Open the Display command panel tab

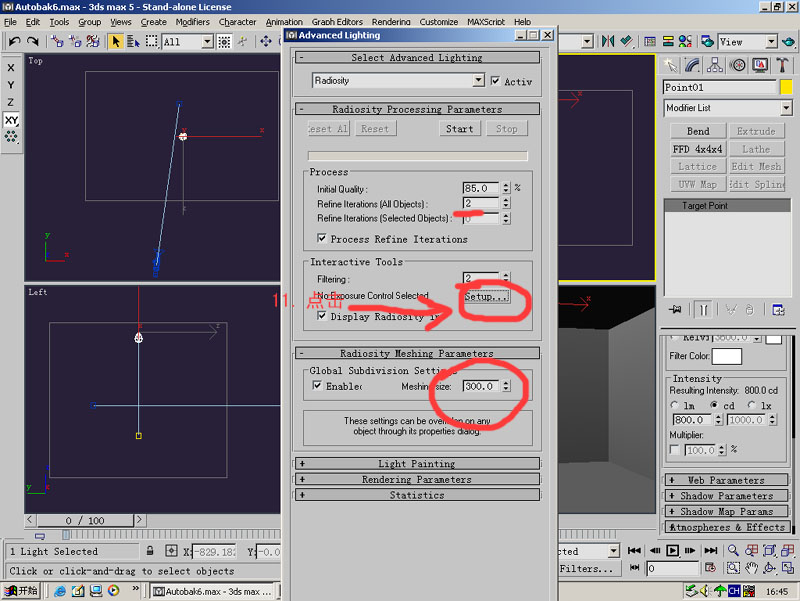click(x=760, y=65)
